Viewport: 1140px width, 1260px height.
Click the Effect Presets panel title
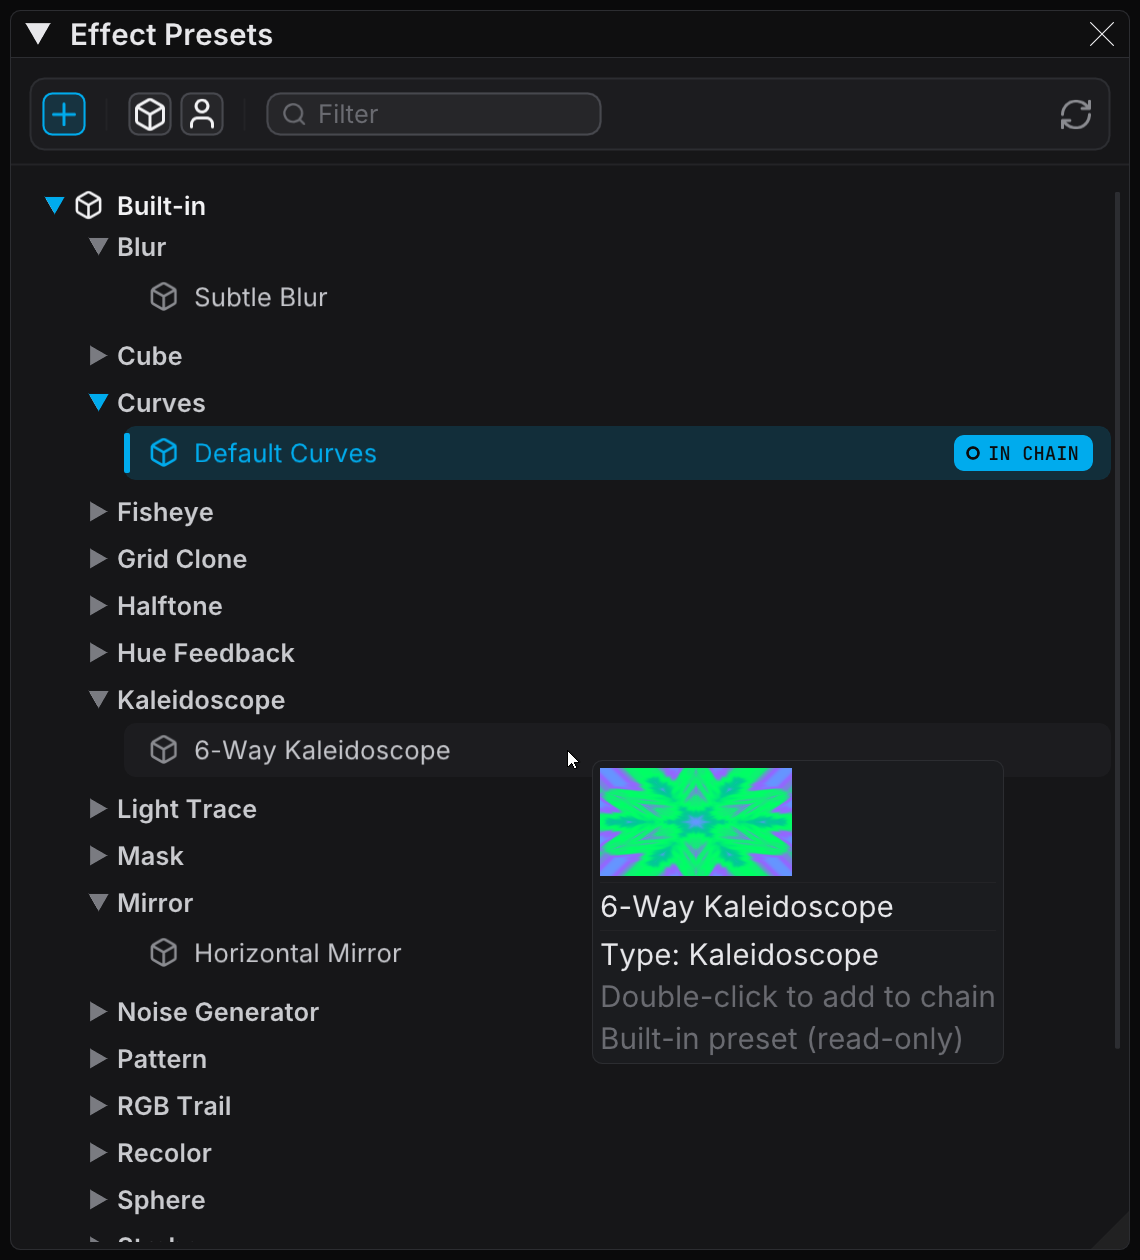tap(171, 35)
